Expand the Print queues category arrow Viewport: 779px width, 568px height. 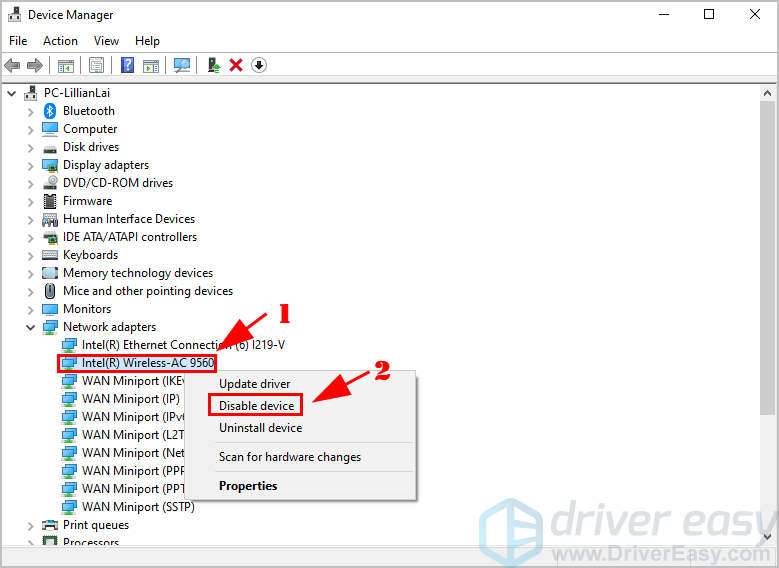click(30, 526)
